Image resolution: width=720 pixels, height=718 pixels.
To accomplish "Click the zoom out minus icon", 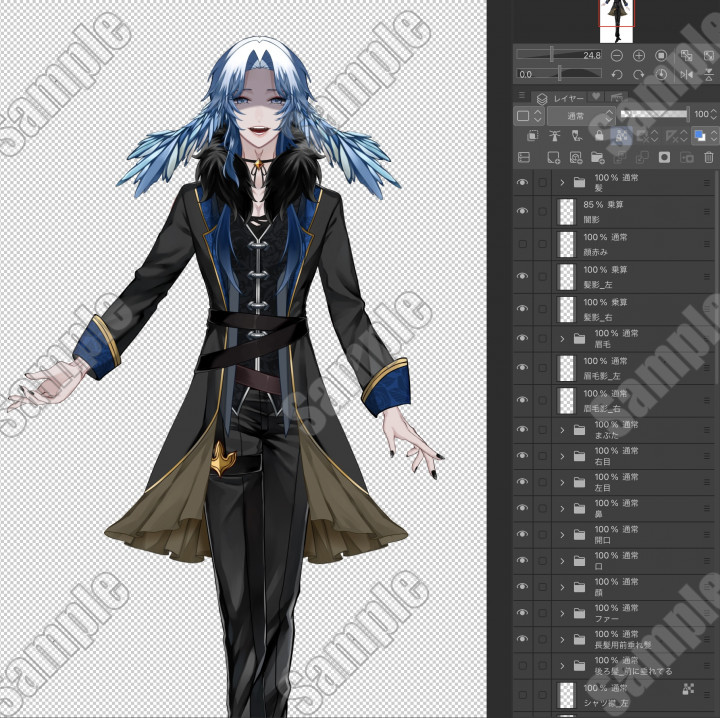I will 616,55.
